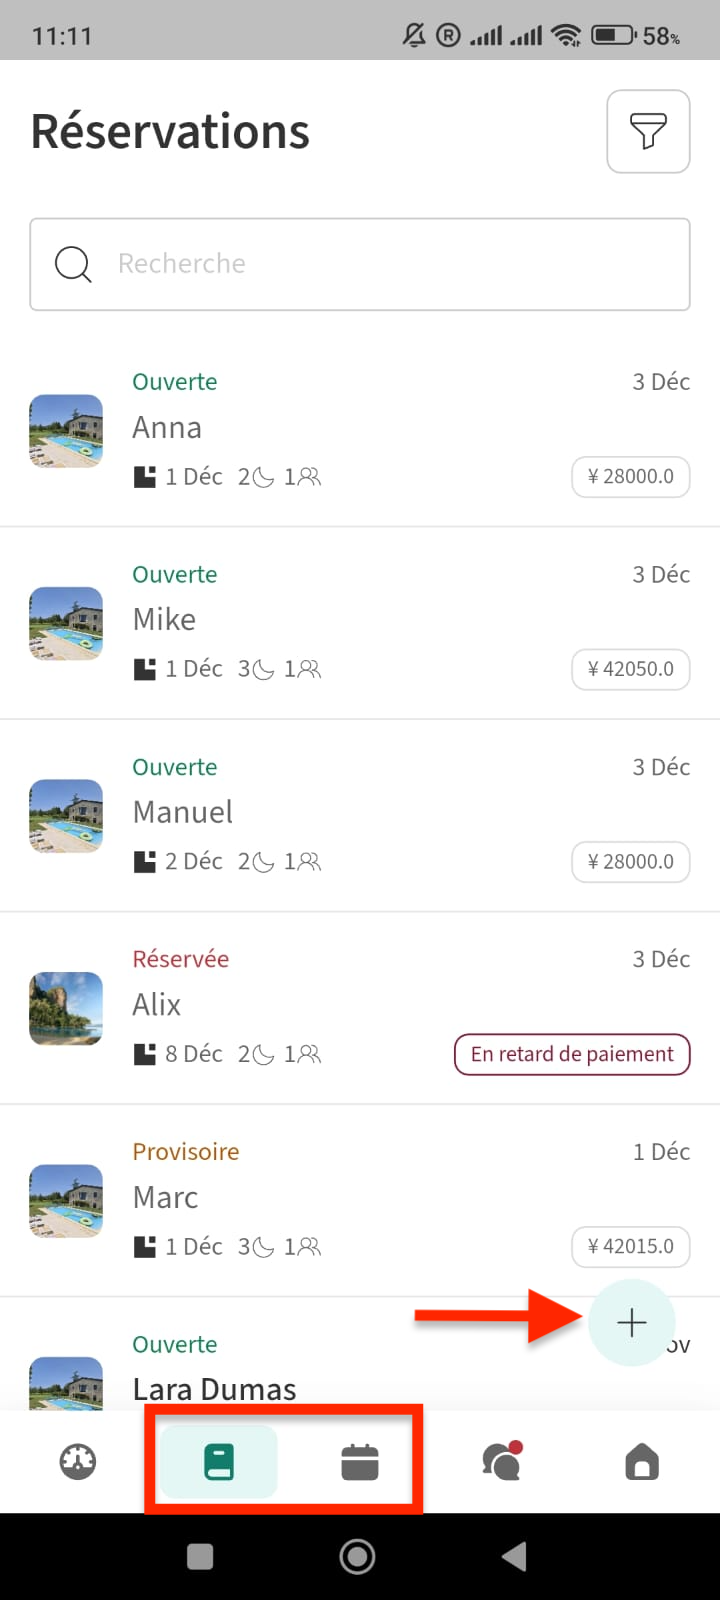Open the dashboard tab in bottom bar
The width and height of the screenshot is (720, 1600).
tap(78, 1462)
